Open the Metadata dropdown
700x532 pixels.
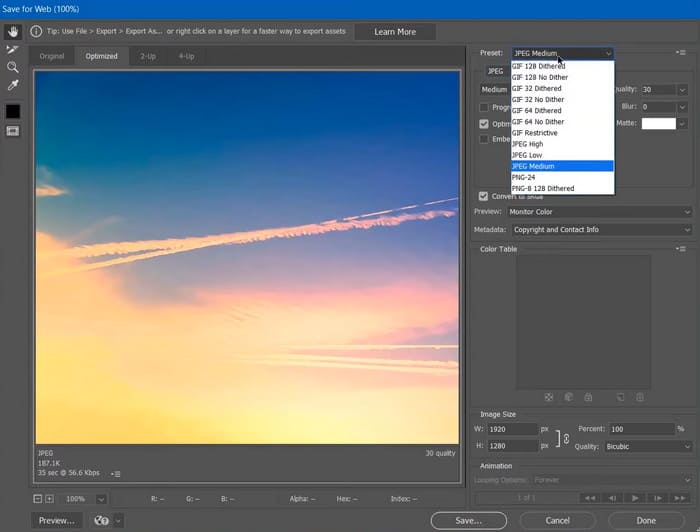602,230
